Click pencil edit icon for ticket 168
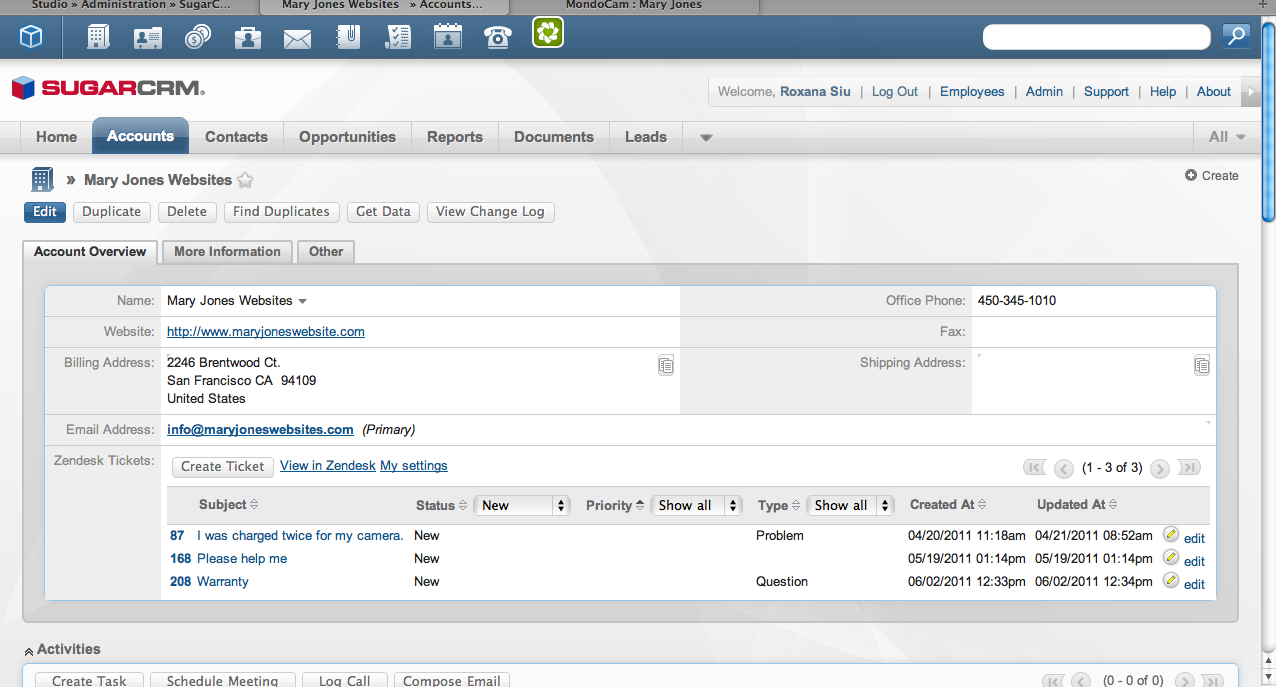 tap(1171, 558)
